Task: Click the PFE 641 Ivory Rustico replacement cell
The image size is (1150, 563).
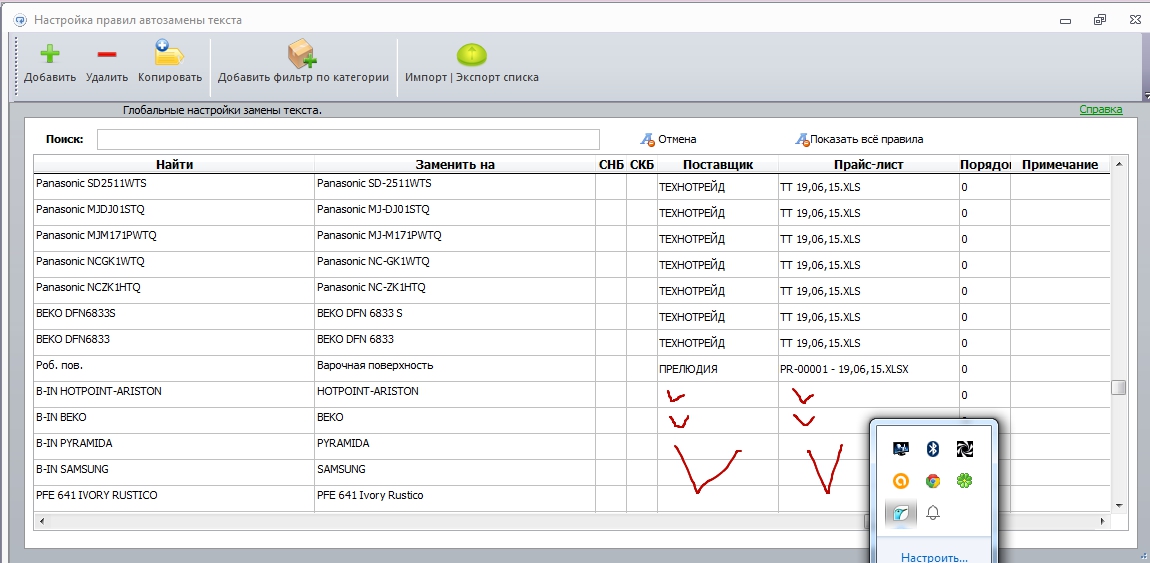Action: point(455,498)
